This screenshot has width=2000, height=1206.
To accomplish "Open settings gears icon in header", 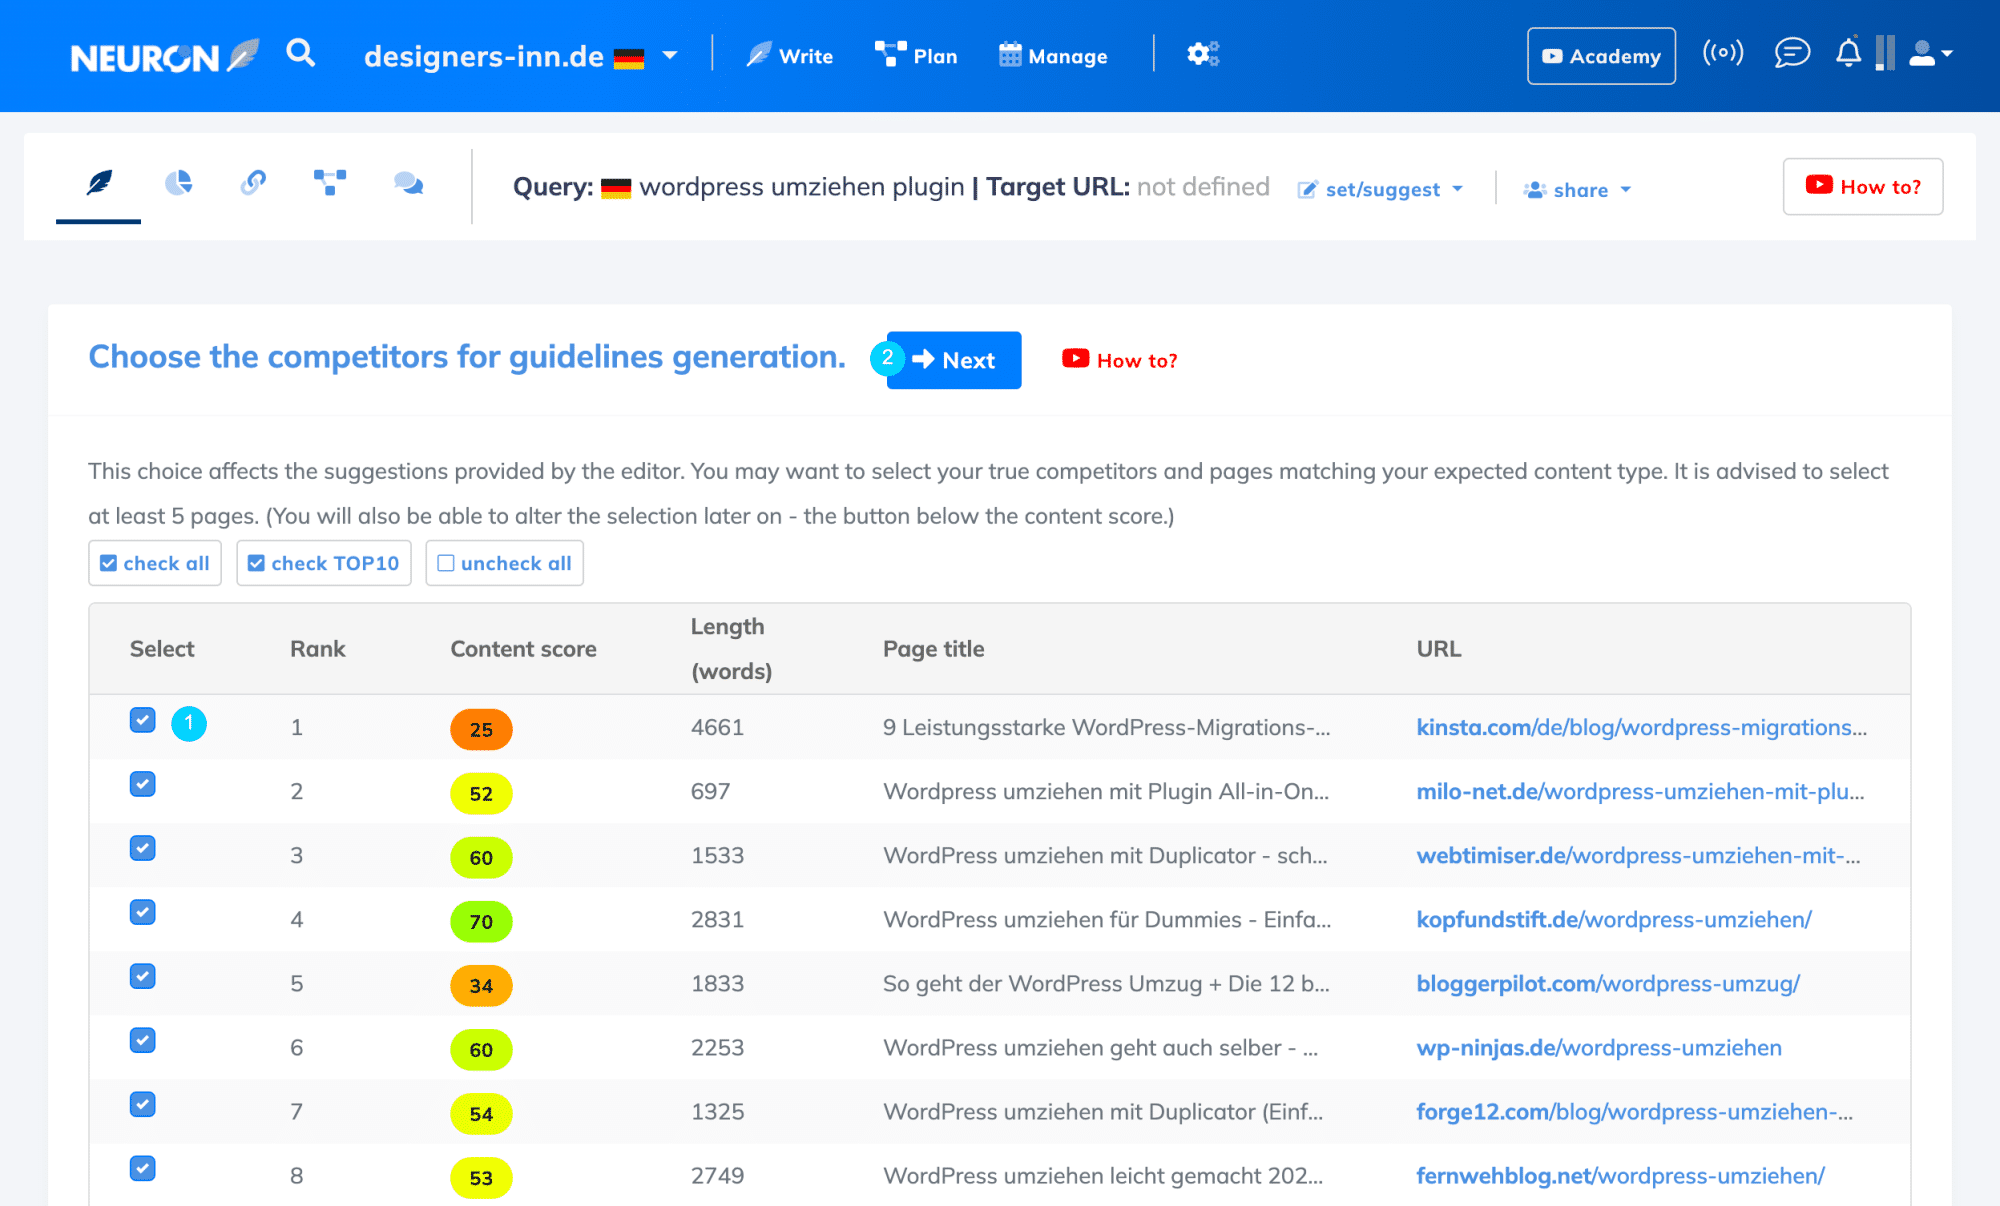I will click(1203, 54).
